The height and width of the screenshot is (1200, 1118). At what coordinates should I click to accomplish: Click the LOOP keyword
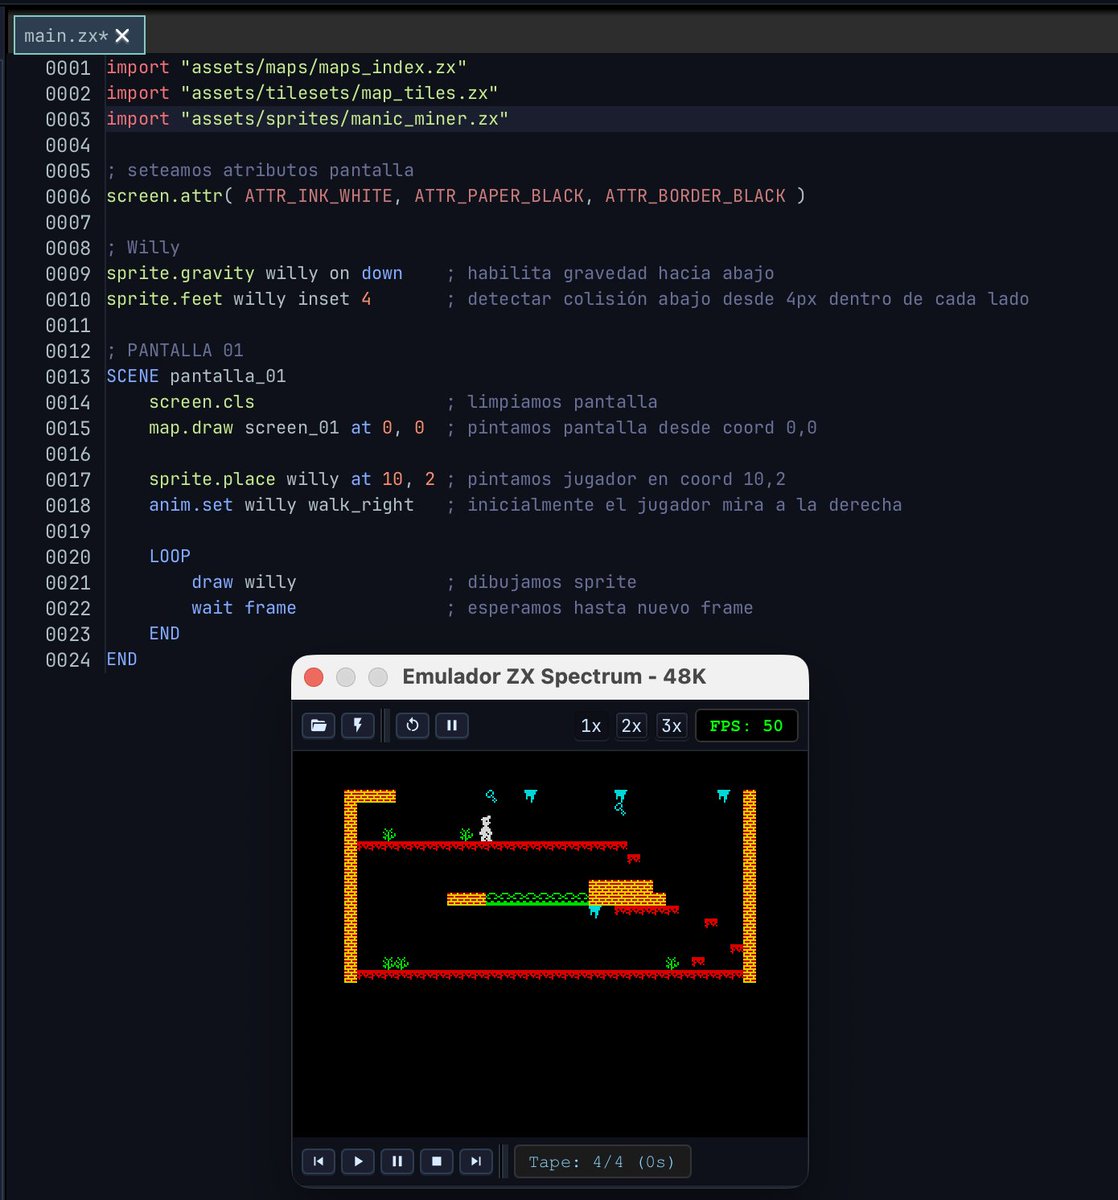pyautogui.click(x=170, y=557)
